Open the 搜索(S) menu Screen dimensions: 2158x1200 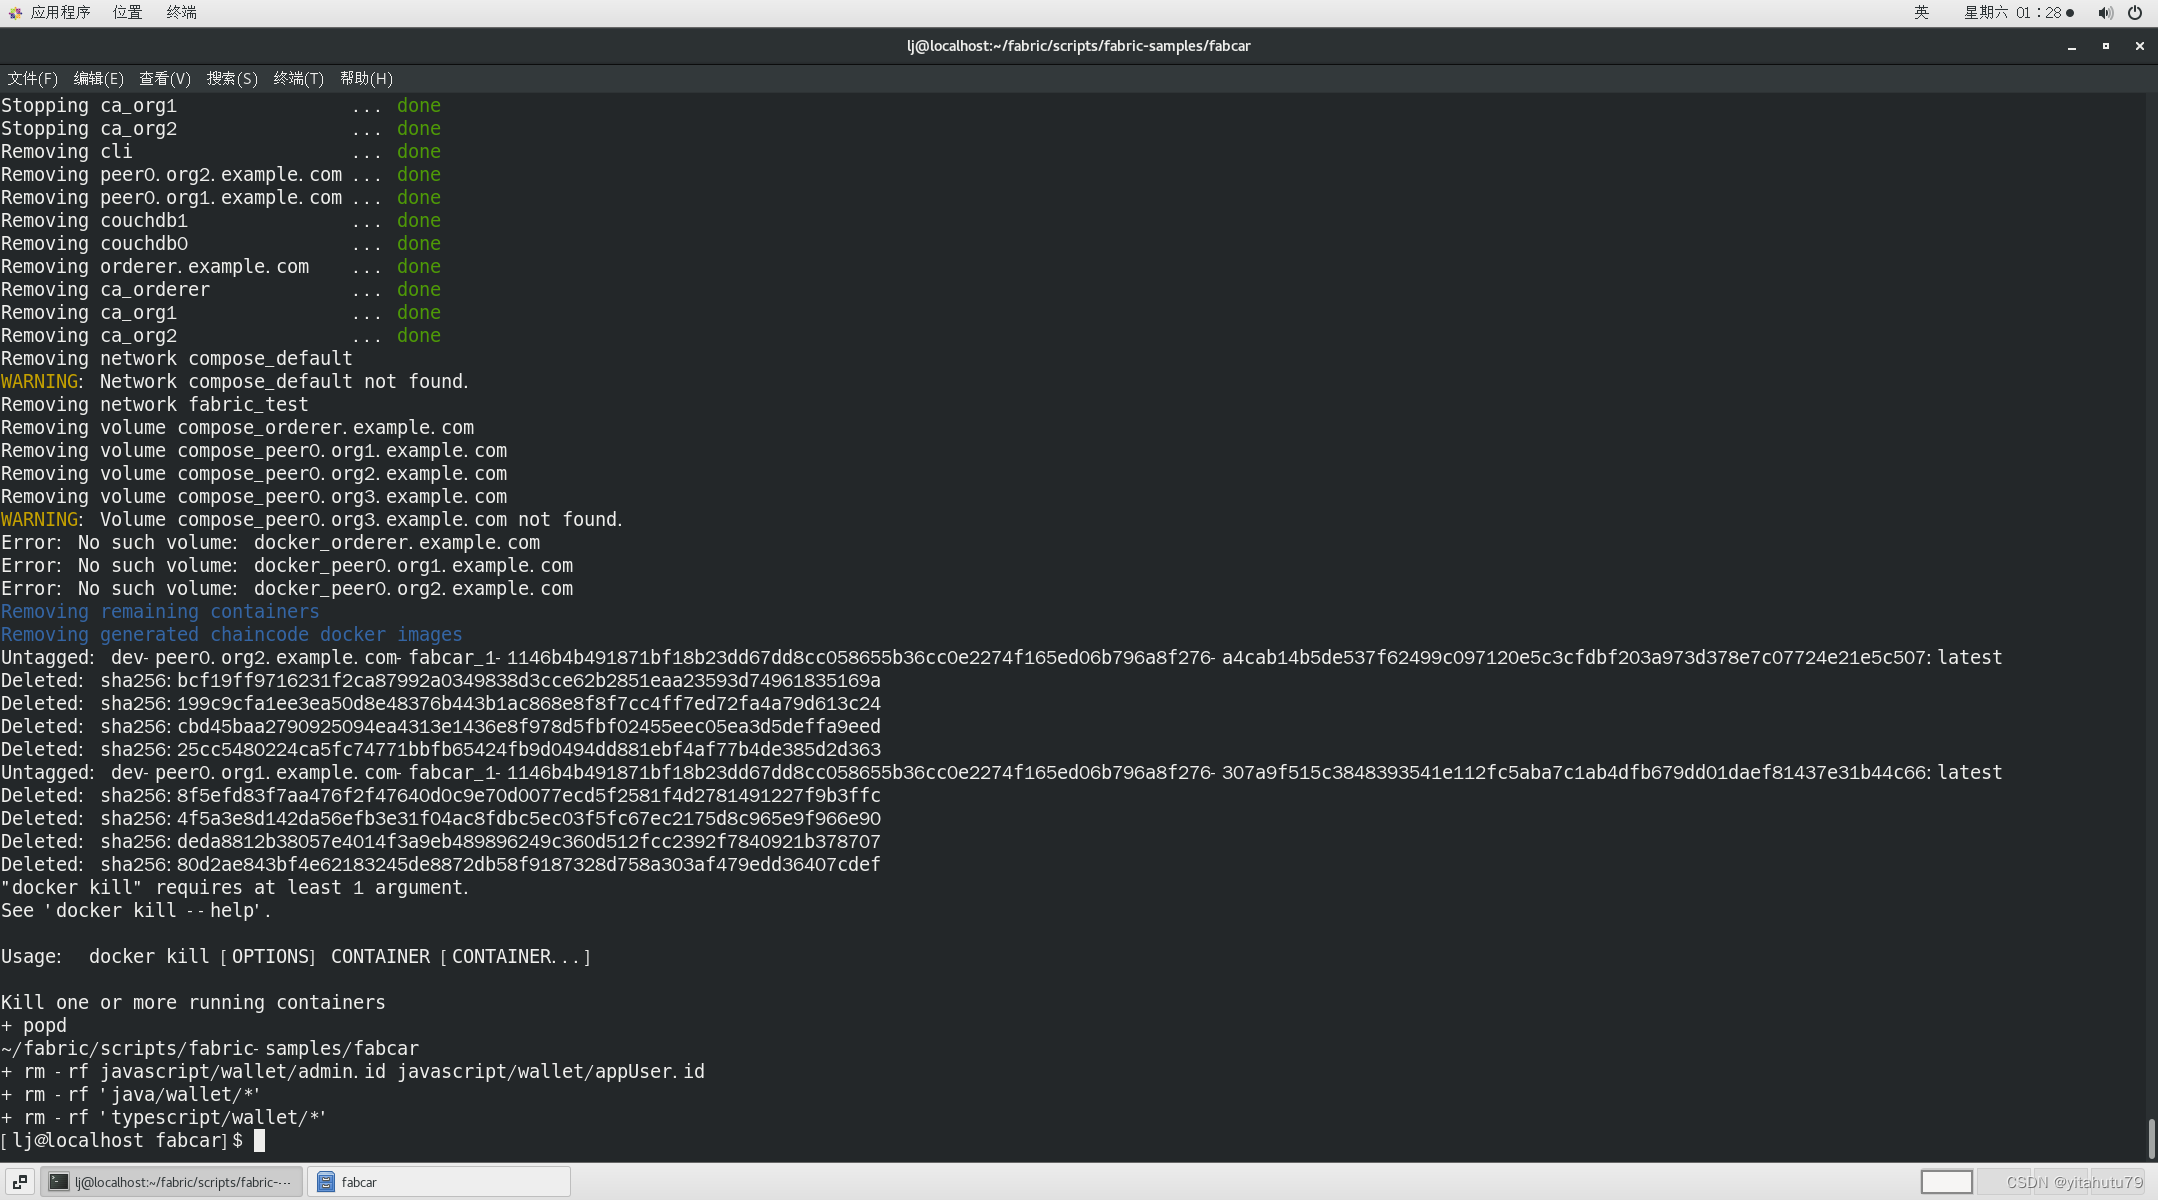(232, 78)
